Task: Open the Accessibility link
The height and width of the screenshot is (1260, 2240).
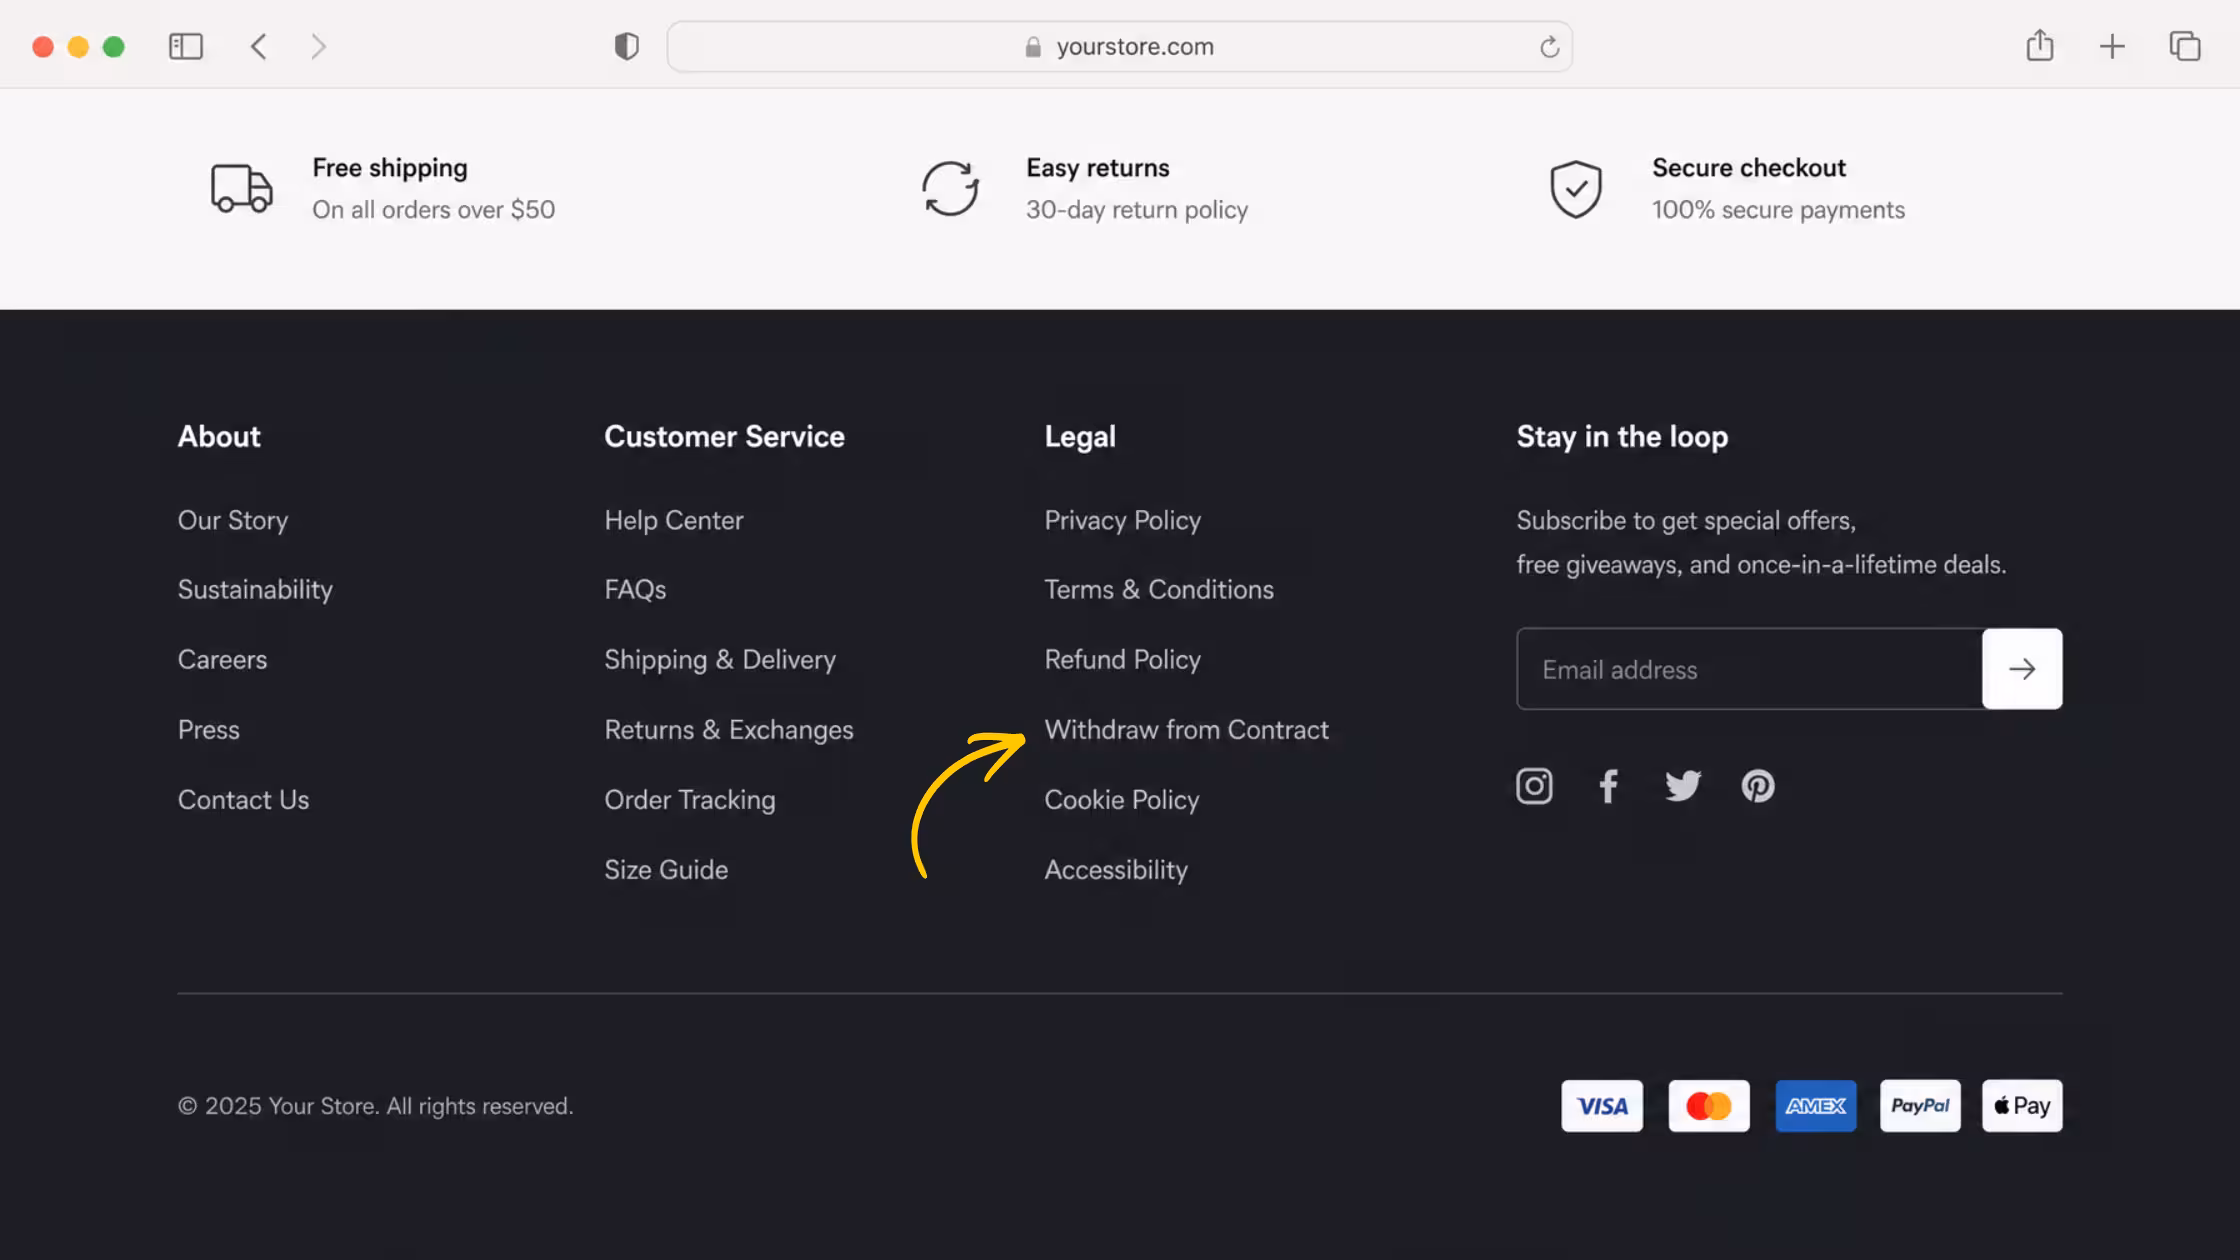Action: tap(1116, 870)
